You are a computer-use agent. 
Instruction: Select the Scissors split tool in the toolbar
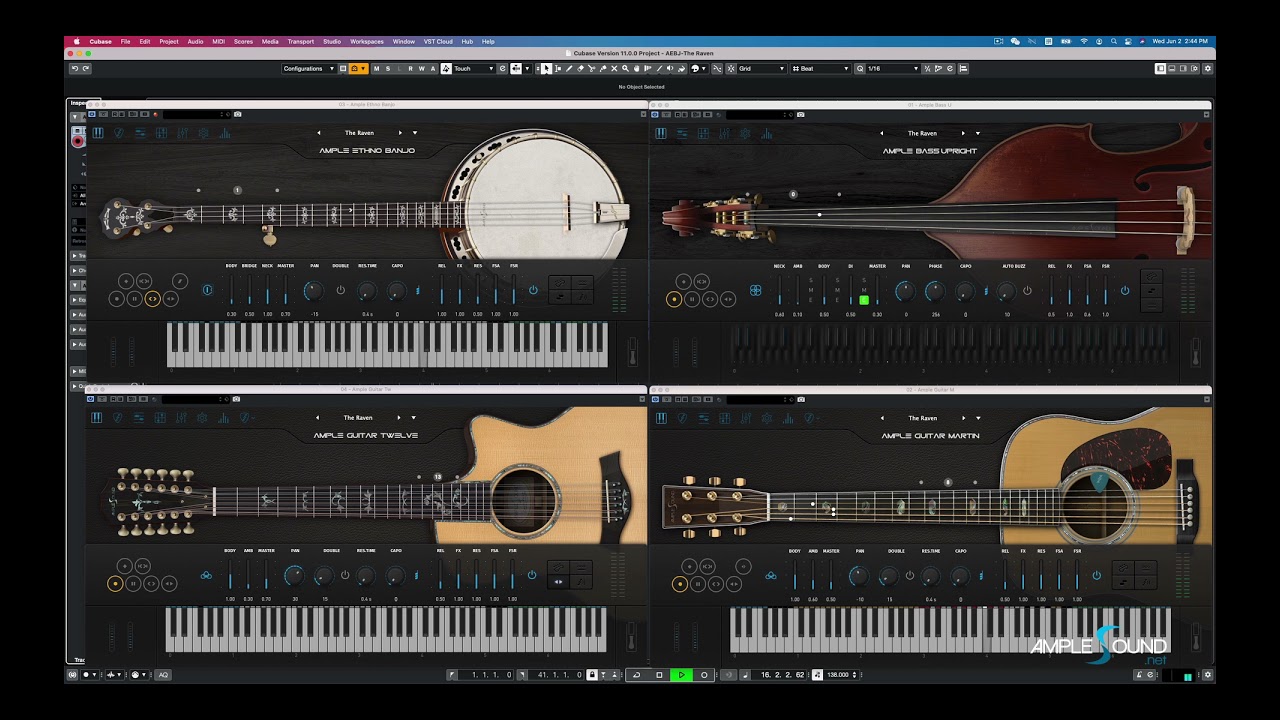coord(592,68)
